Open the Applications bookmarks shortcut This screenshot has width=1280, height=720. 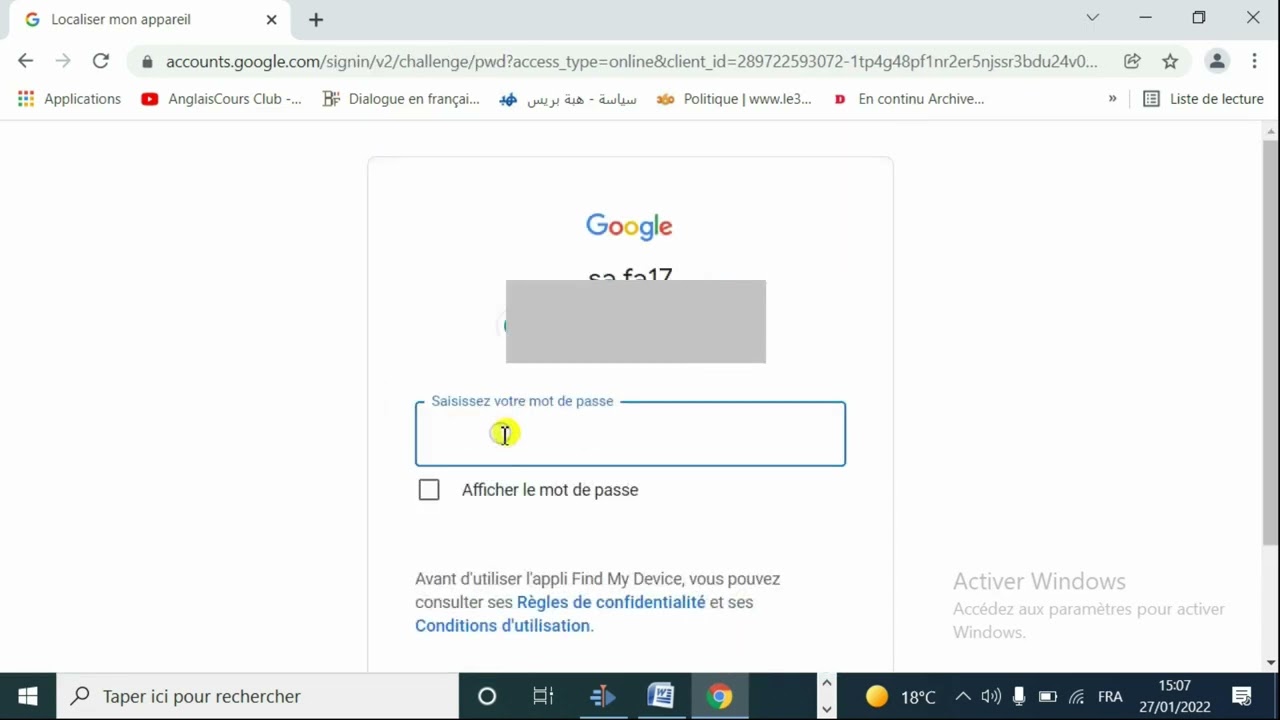pos(69,99)
